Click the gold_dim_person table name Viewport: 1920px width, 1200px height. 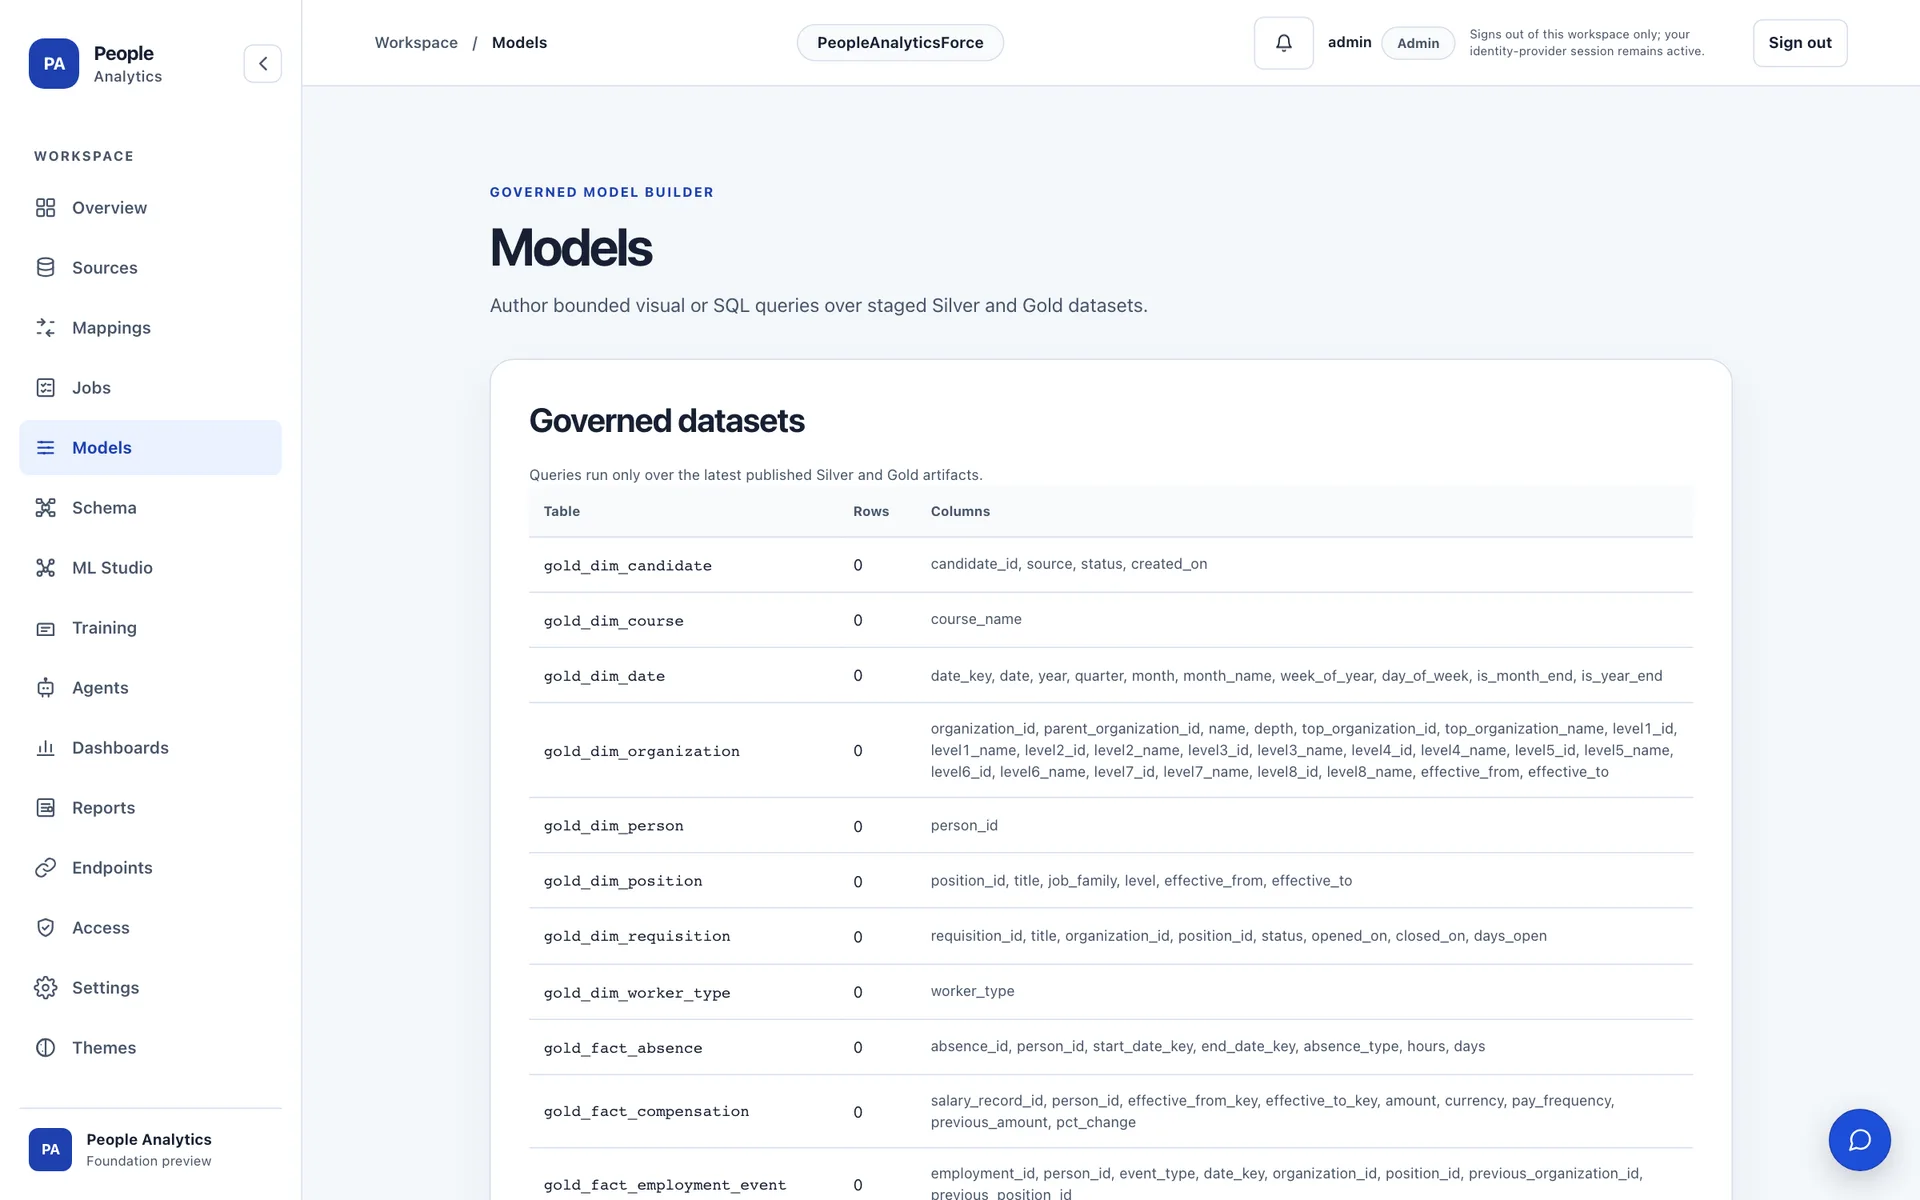(x=613, y=826)
